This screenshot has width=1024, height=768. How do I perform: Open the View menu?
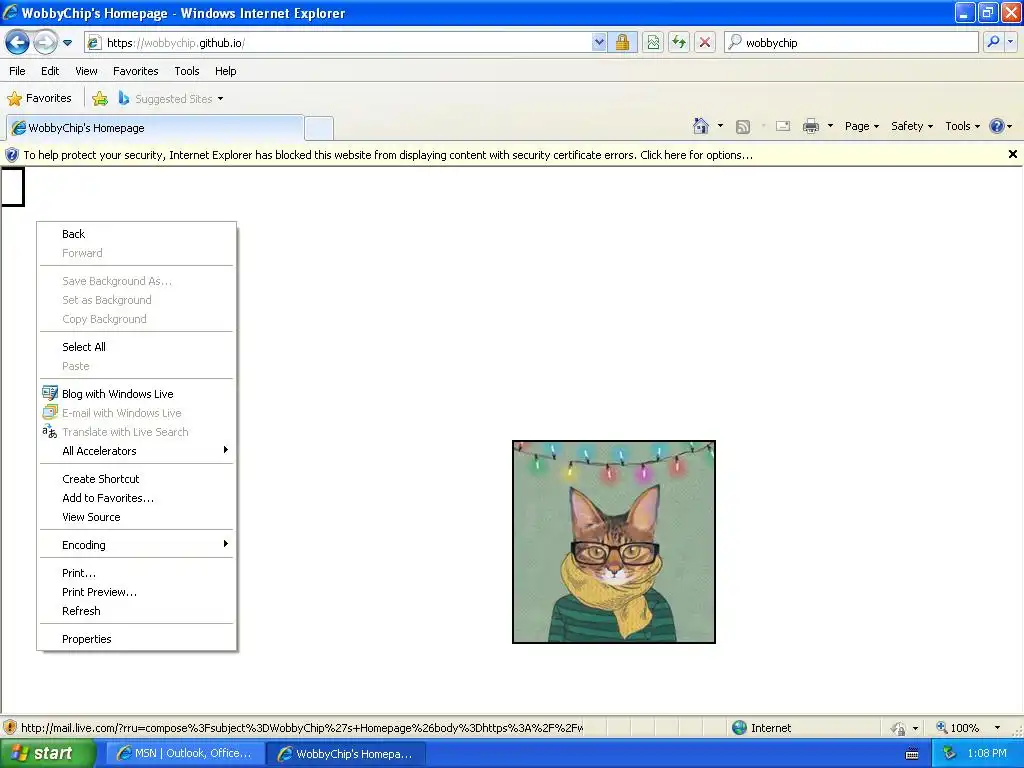86,71
